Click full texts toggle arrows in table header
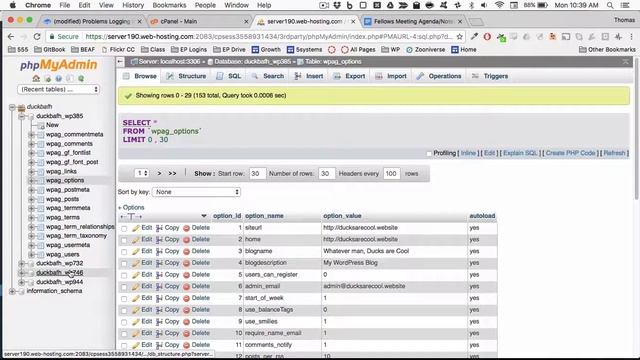 pyautogui.click(x=131, y=216)
